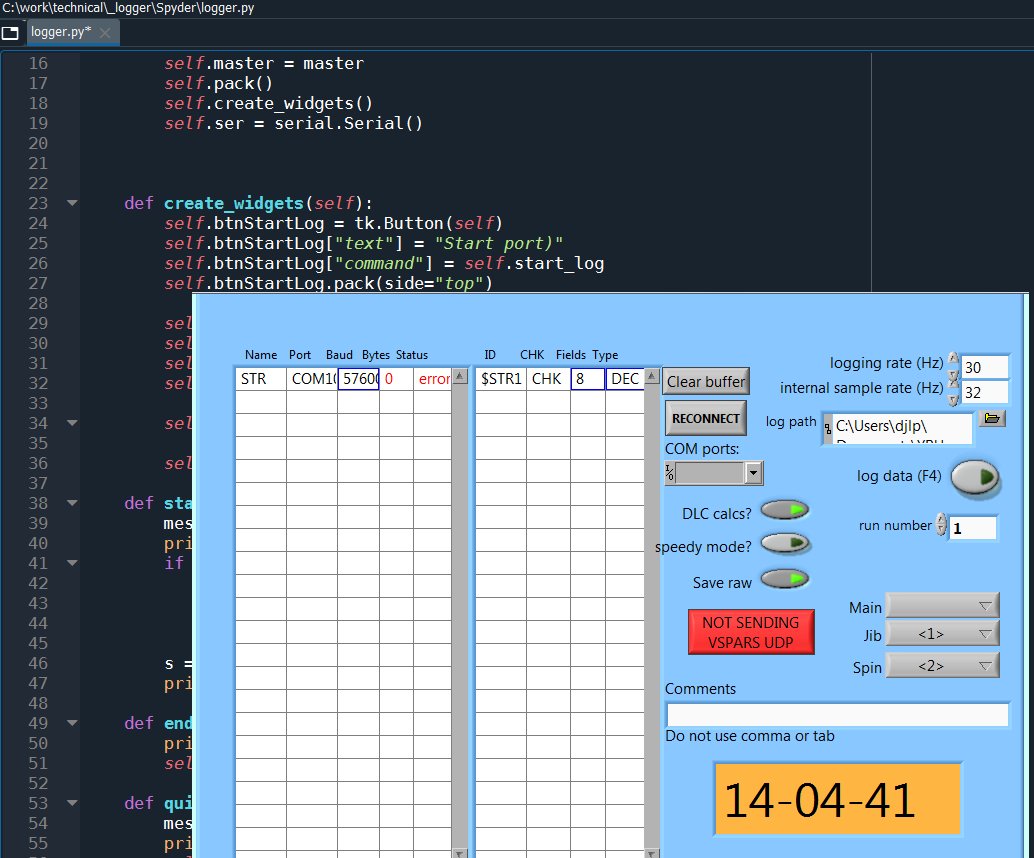Click serial.Serial() at line 19
Image resolution: width=1034 pixels, height=858 pixels.
[348, 123]
